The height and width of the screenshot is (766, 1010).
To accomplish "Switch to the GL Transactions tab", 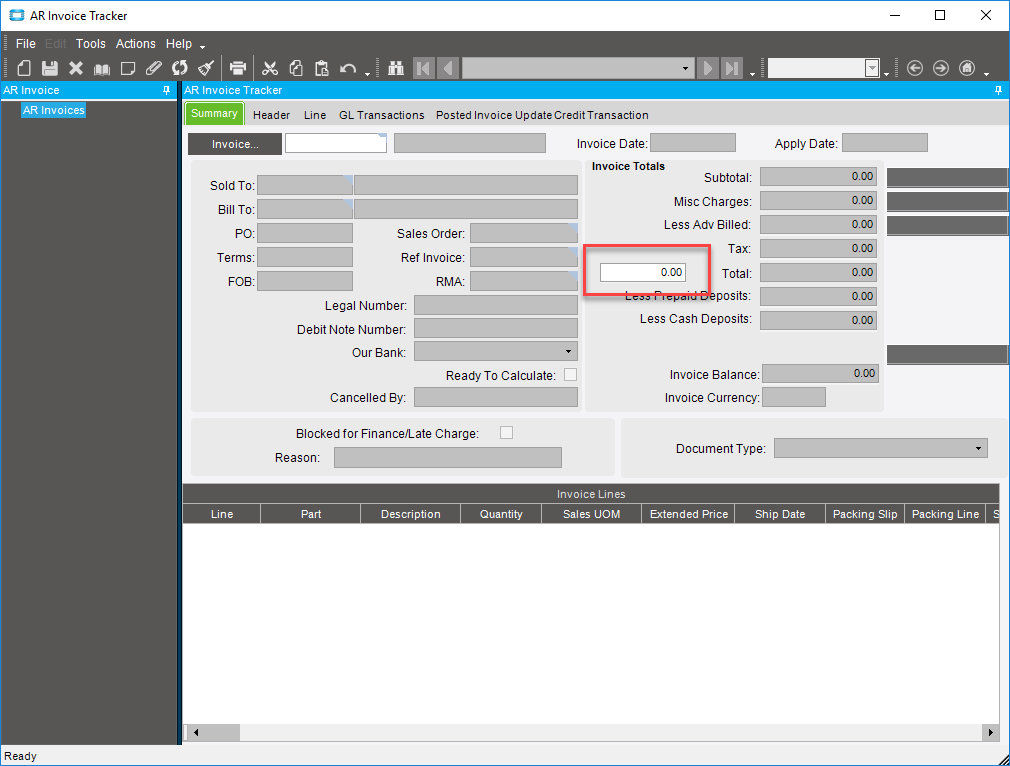I will point(381,115).
